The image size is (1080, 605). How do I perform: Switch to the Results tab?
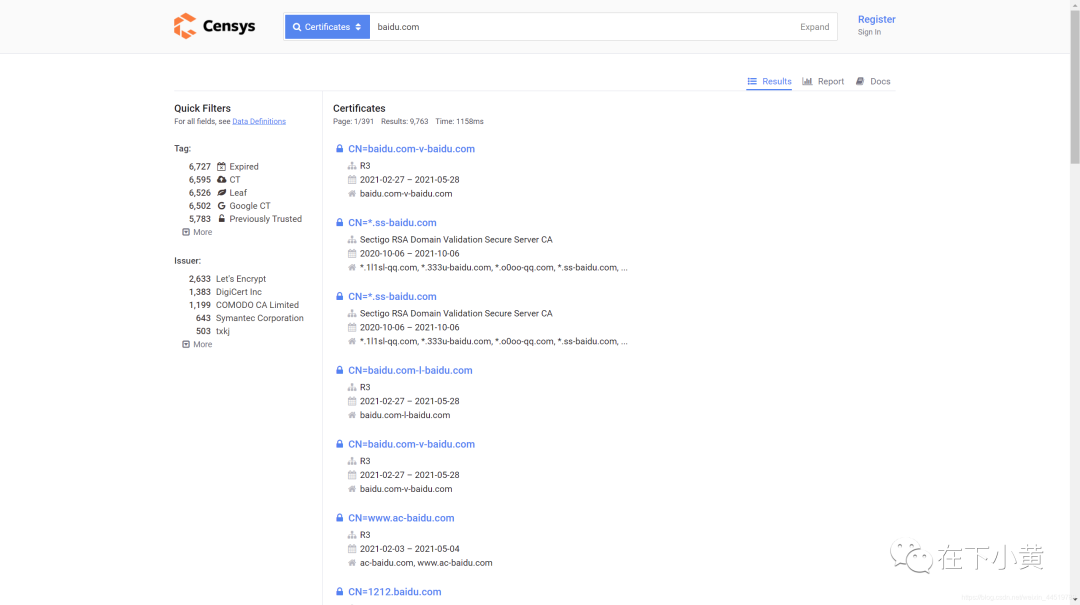[769, 81]
